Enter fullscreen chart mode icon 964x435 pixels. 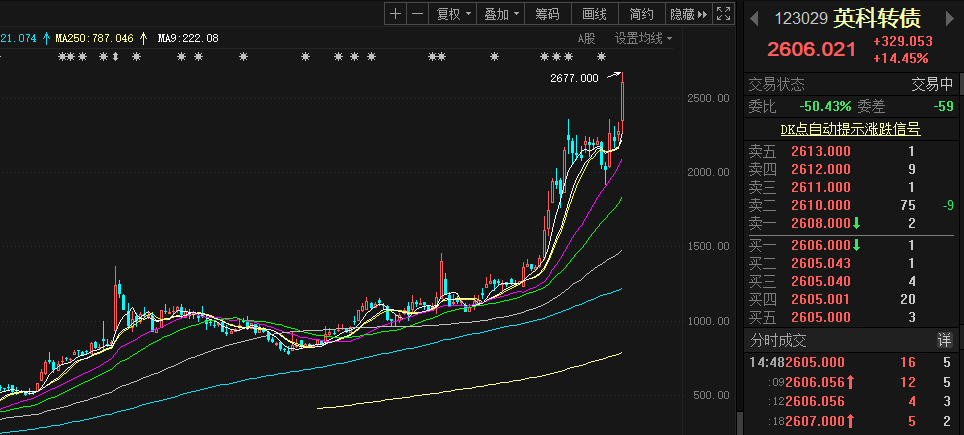click(725, 14)
